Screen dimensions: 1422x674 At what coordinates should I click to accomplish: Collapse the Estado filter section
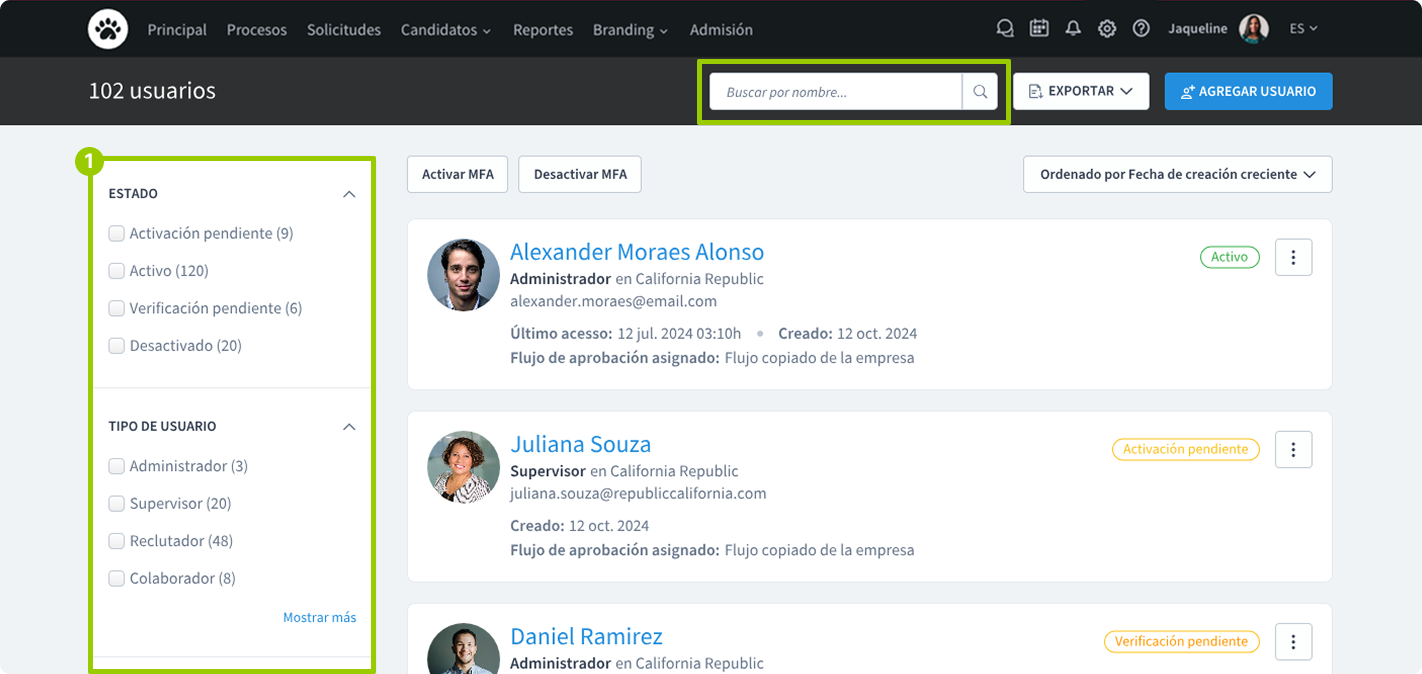348,194
